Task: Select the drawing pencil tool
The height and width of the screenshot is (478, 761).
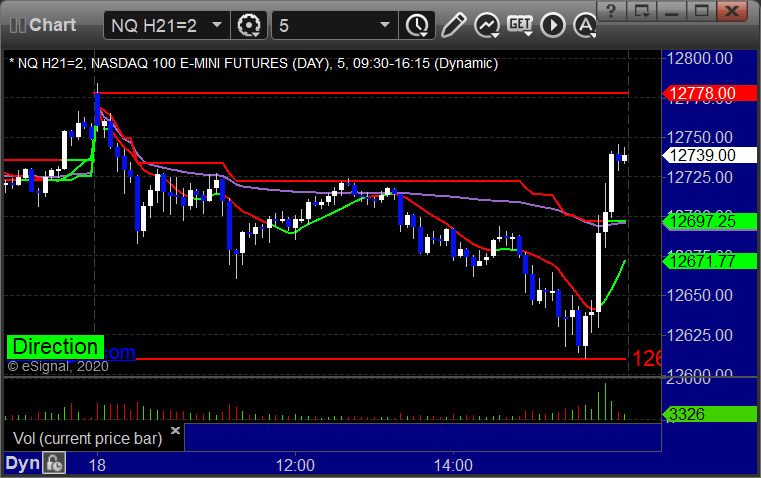Action: 454,25
